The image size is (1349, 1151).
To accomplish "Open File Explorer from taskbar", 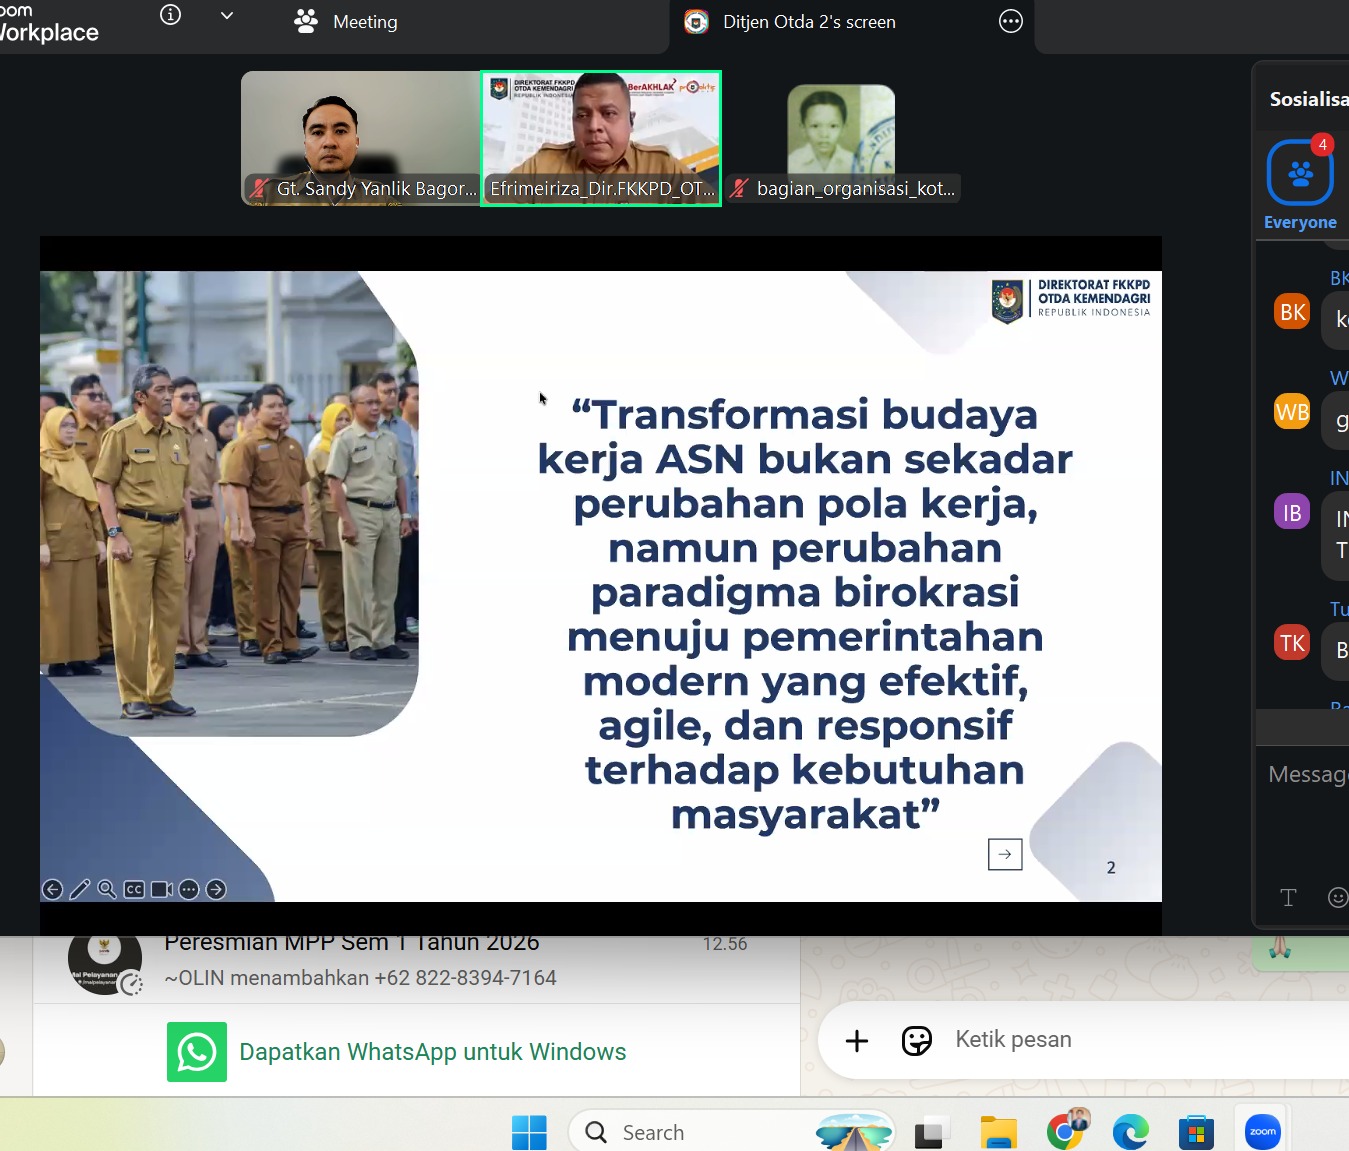I will tap(998, 1132).
